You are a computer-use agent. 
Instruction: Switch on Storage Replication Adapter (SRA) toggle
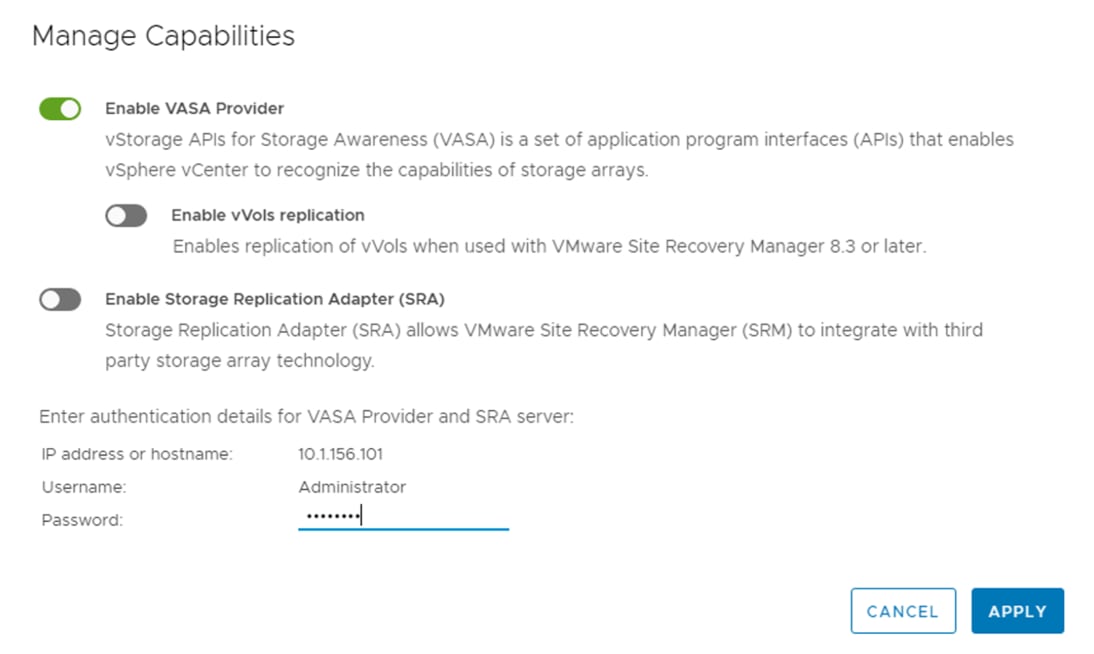pyautogui.click(x=60, y=300)
